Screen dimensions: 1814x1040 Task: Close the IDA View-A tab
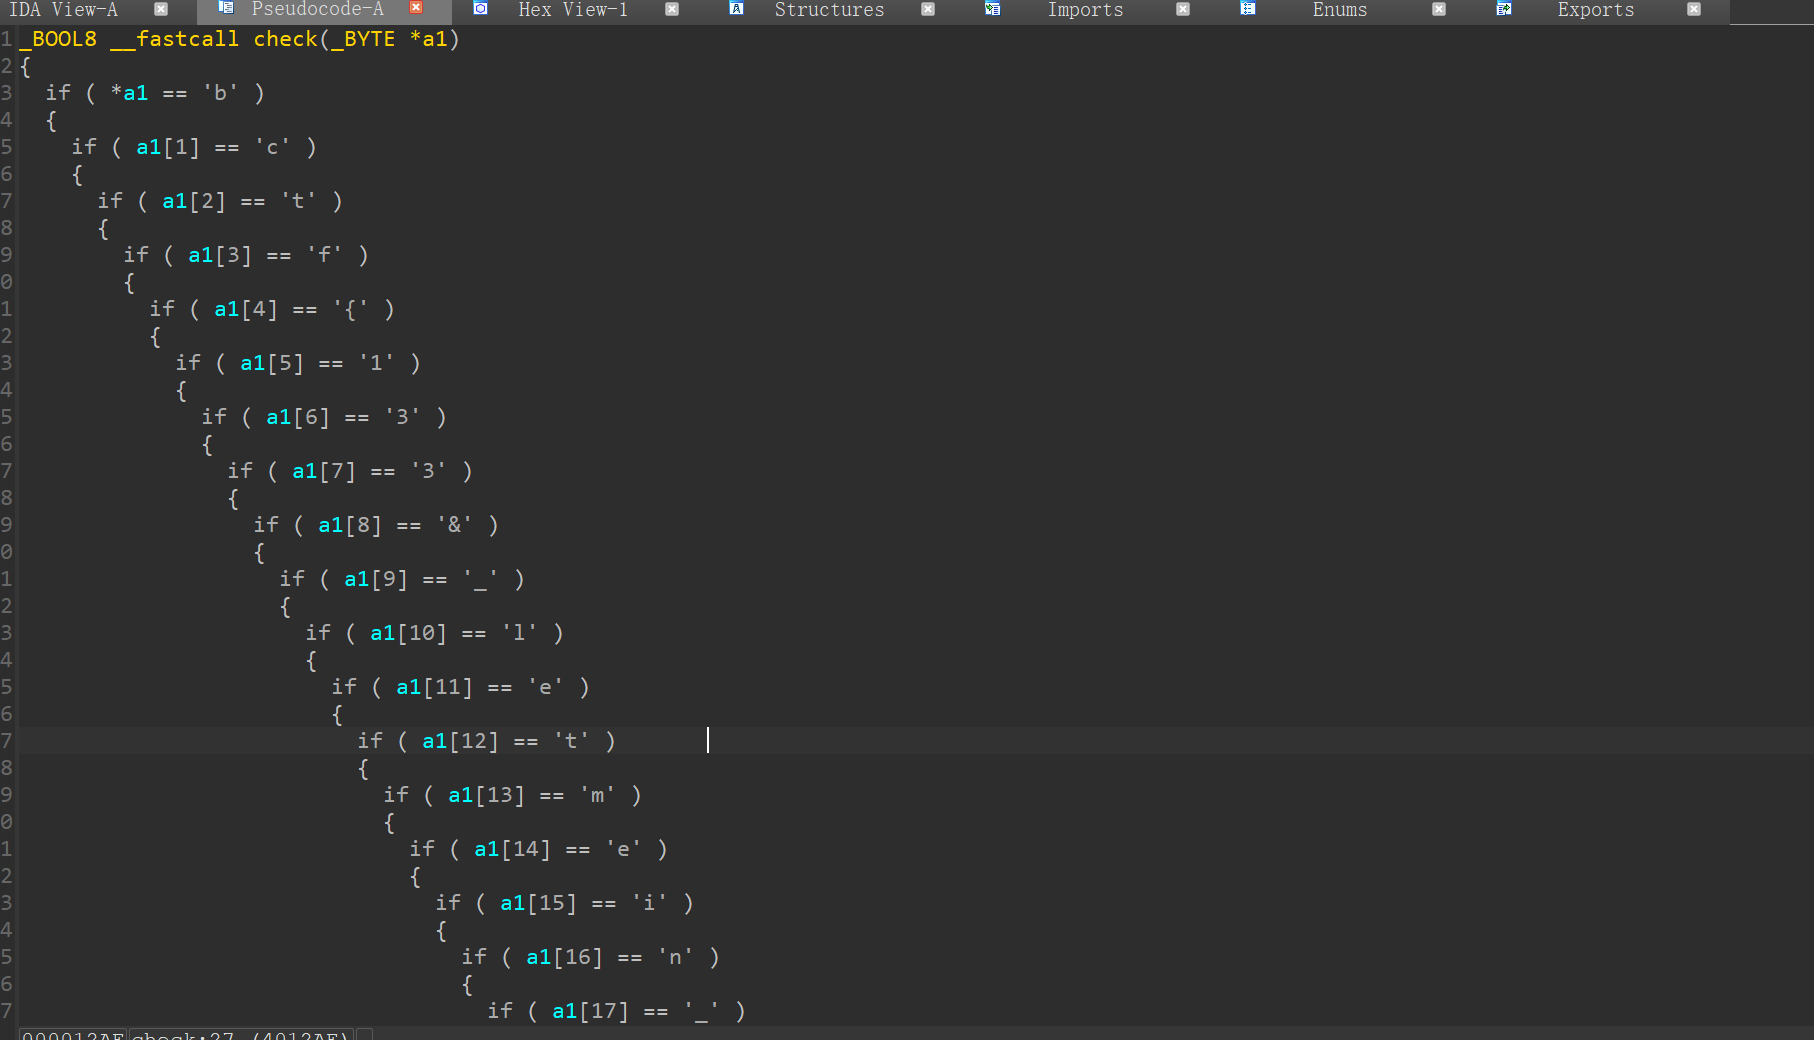point(161,9)
